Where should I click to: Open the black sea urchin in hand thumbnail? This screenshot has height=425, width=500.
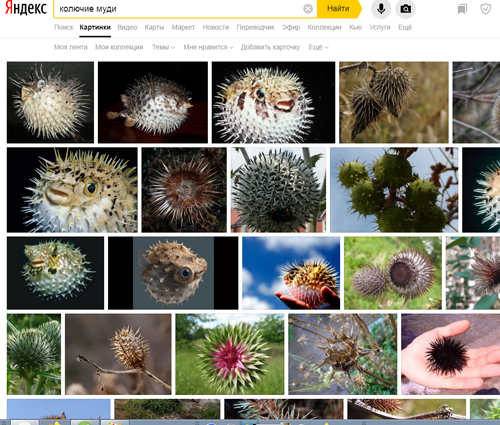point(451,354)
